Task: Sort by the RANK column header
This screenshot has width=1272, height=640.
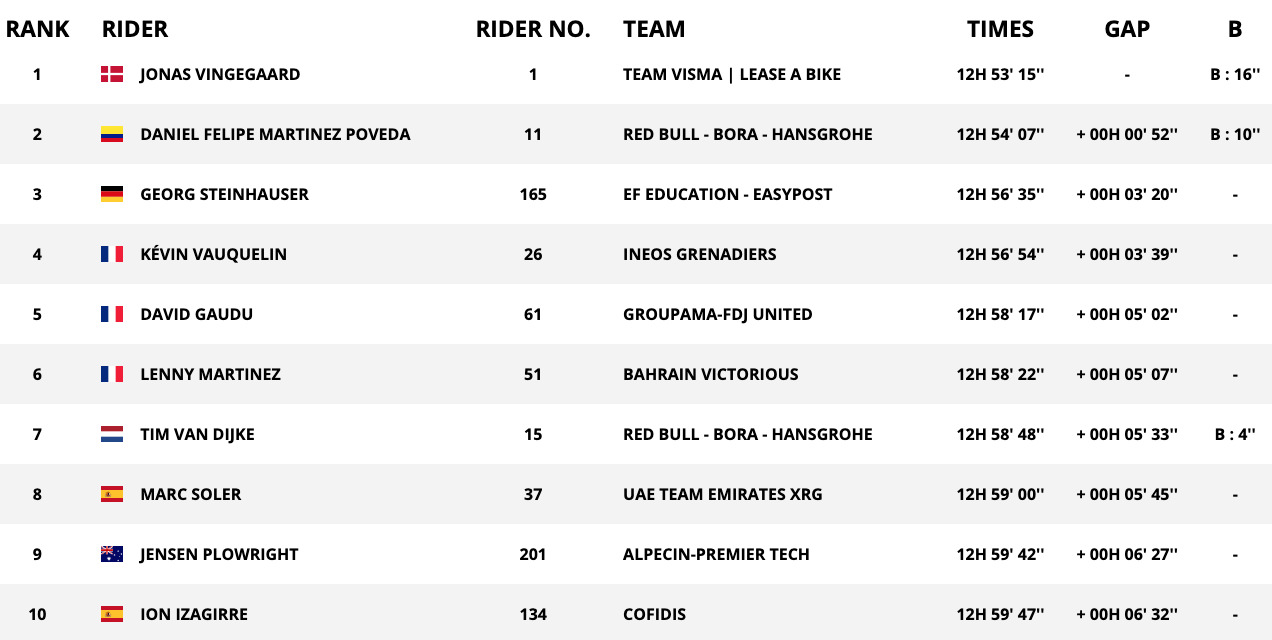Action: [x=38, y=29]
